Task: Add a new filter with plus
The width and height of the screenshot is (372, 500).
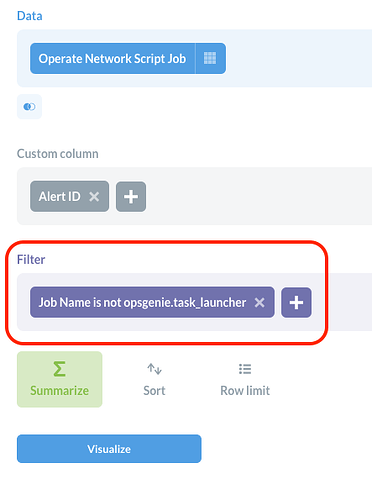Action: [x=296, y=303]
